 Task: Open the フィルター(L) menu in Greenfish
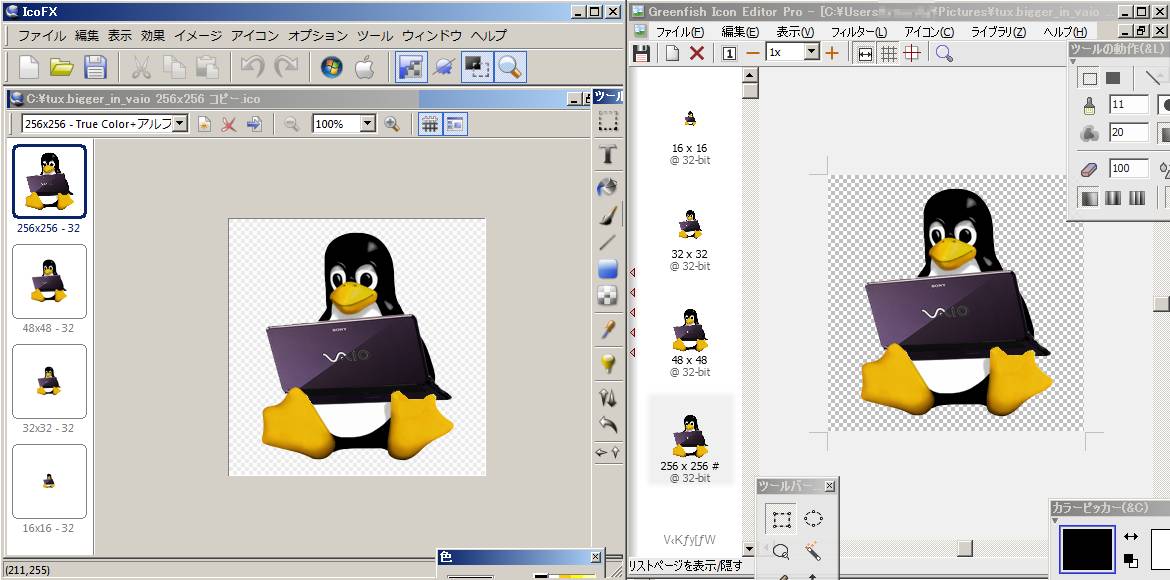coord(859,32)
